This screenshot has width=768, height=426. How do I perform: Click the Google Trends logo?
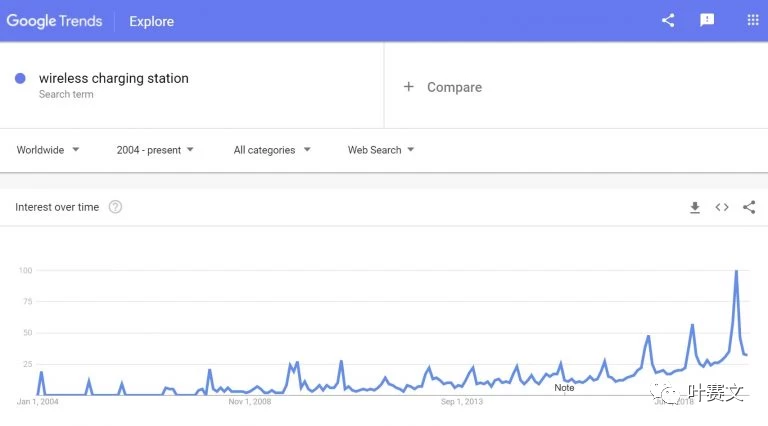click(54, 21)
